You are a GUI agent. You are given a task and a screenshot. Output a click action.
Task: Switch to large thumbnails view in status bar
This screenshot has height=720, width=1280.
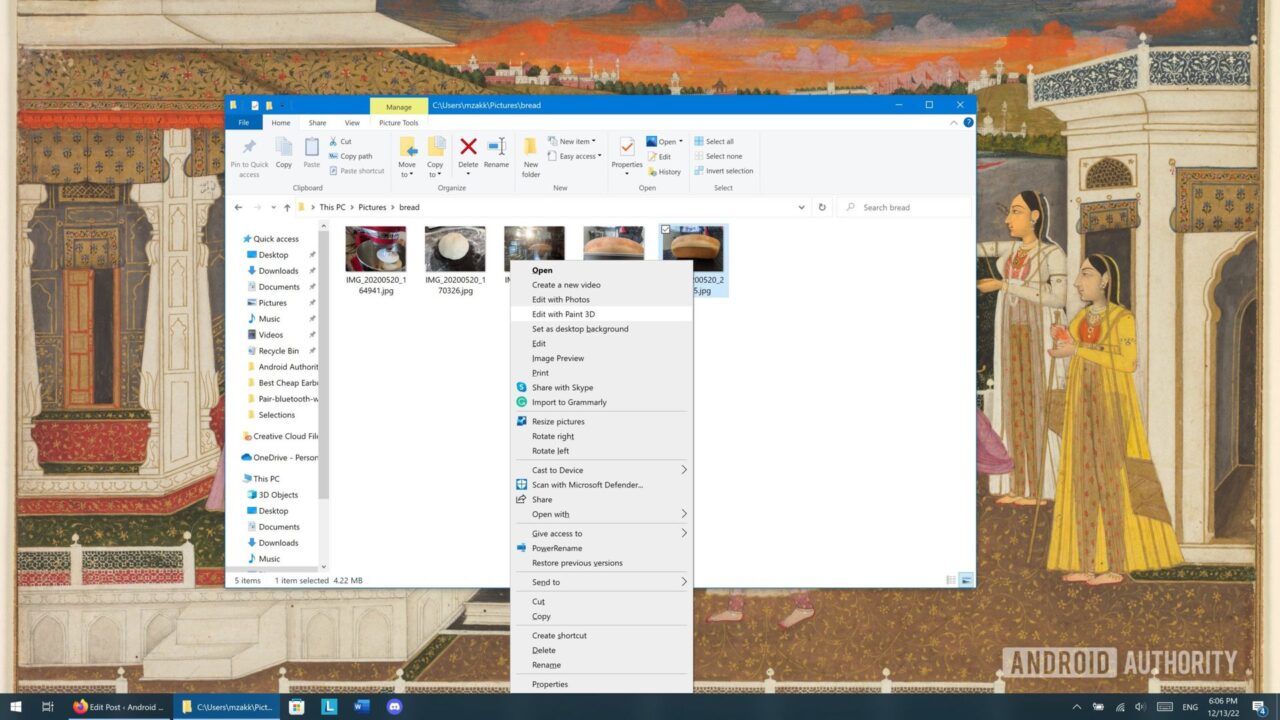pyautogui.click(x=966, y=580)
